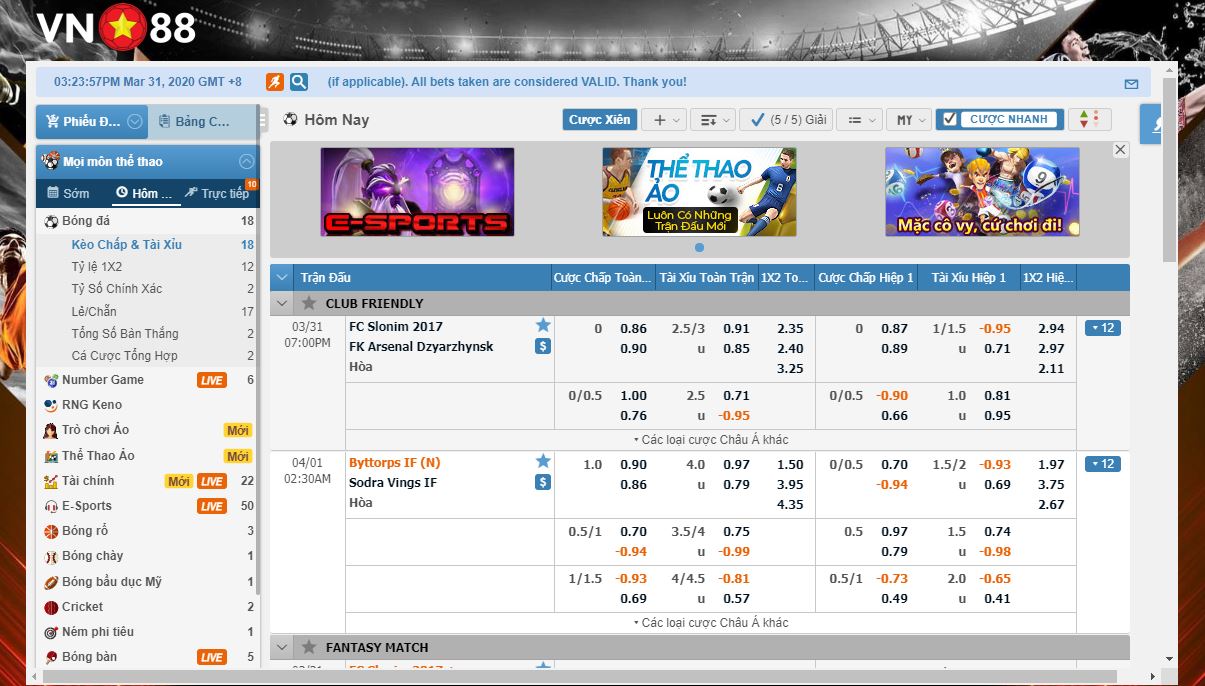Click the LIVE badge on E-Sports
The height and width of the screenshot is (686, 1205).
click(x=211, y=506)
